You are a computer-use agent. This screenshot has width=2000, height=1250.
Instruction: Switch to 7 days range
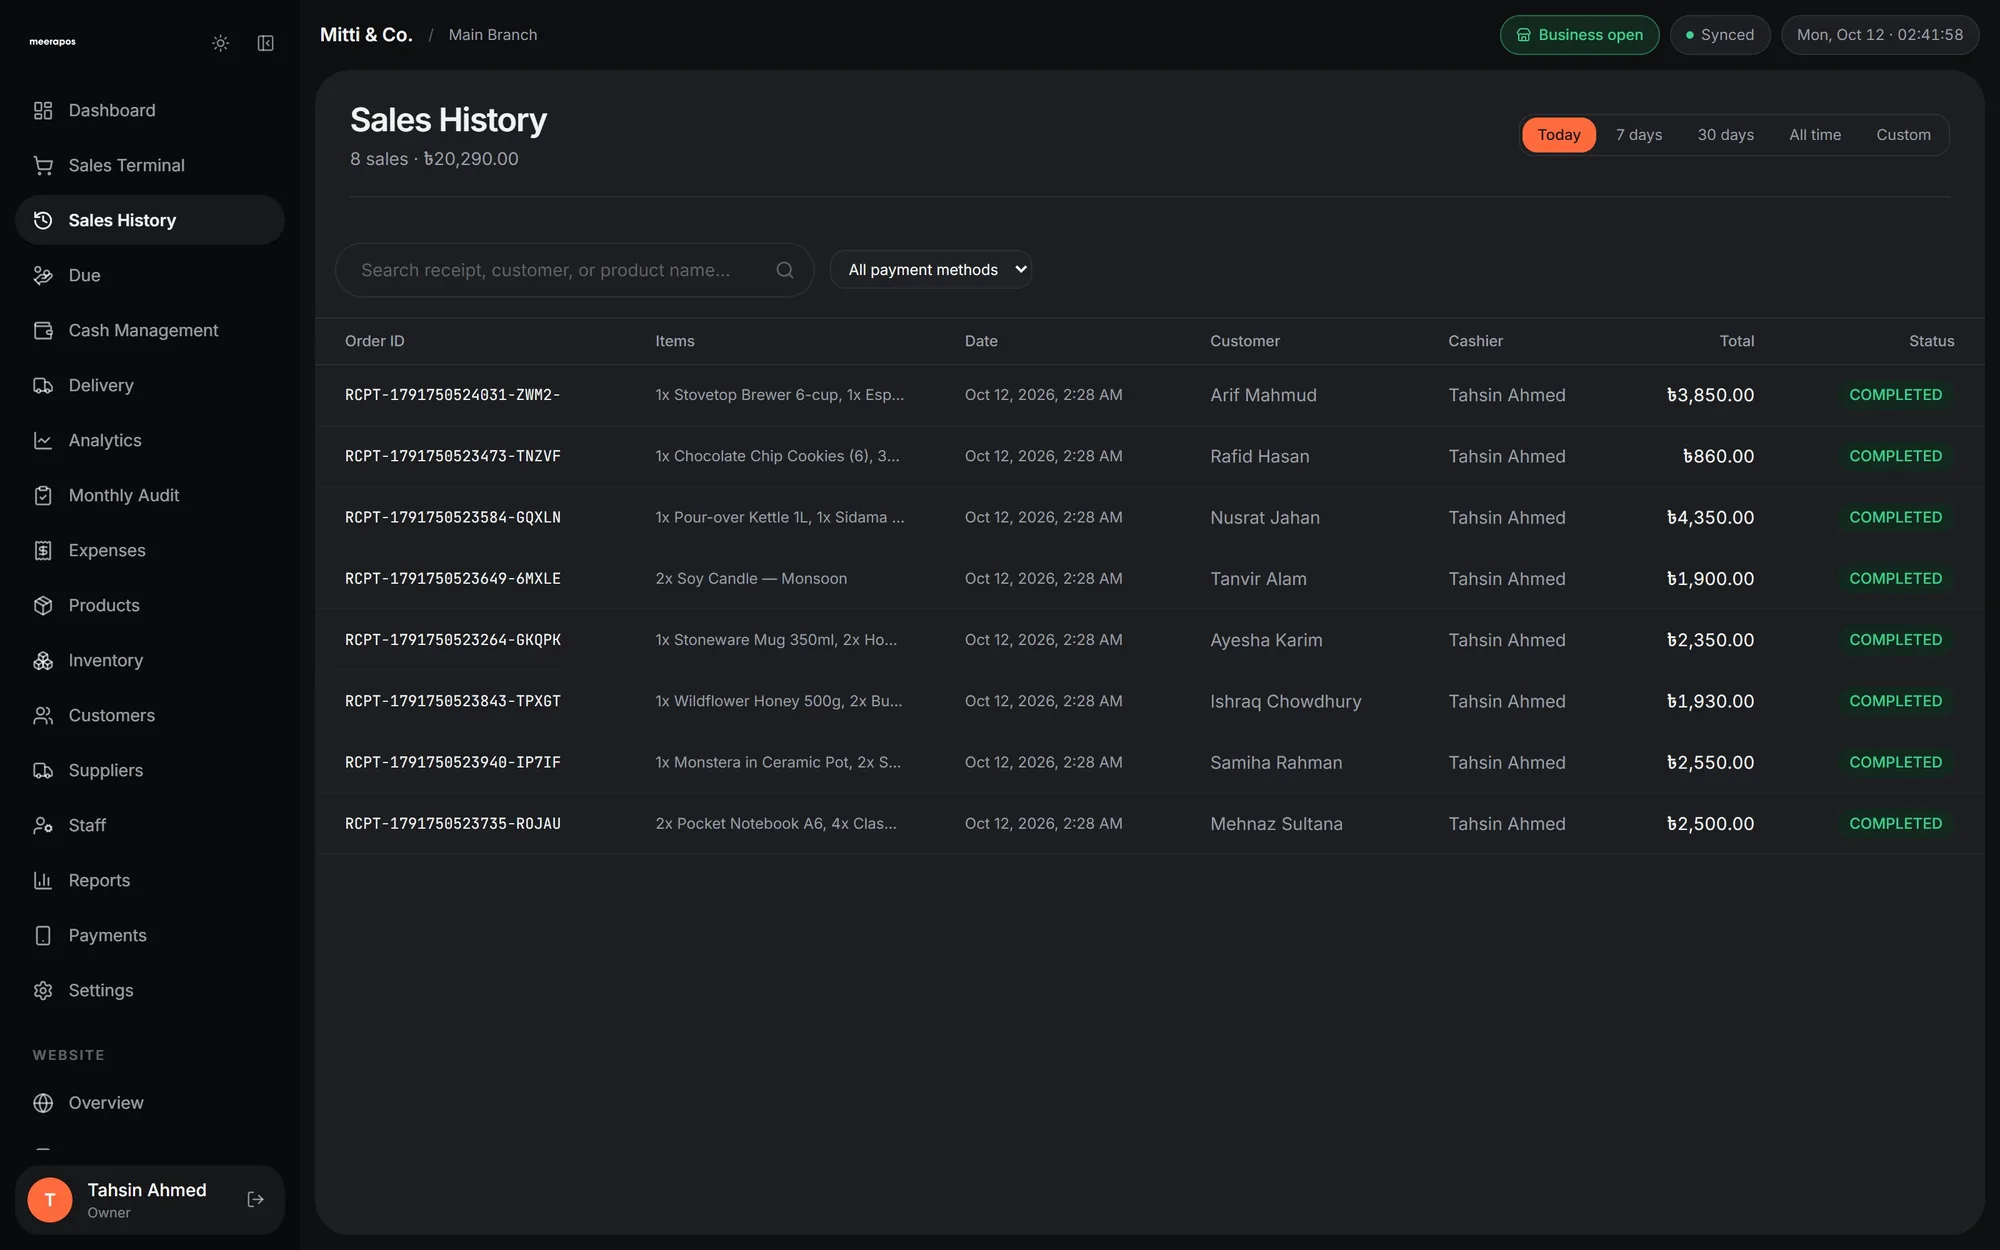coord(1639,134)
